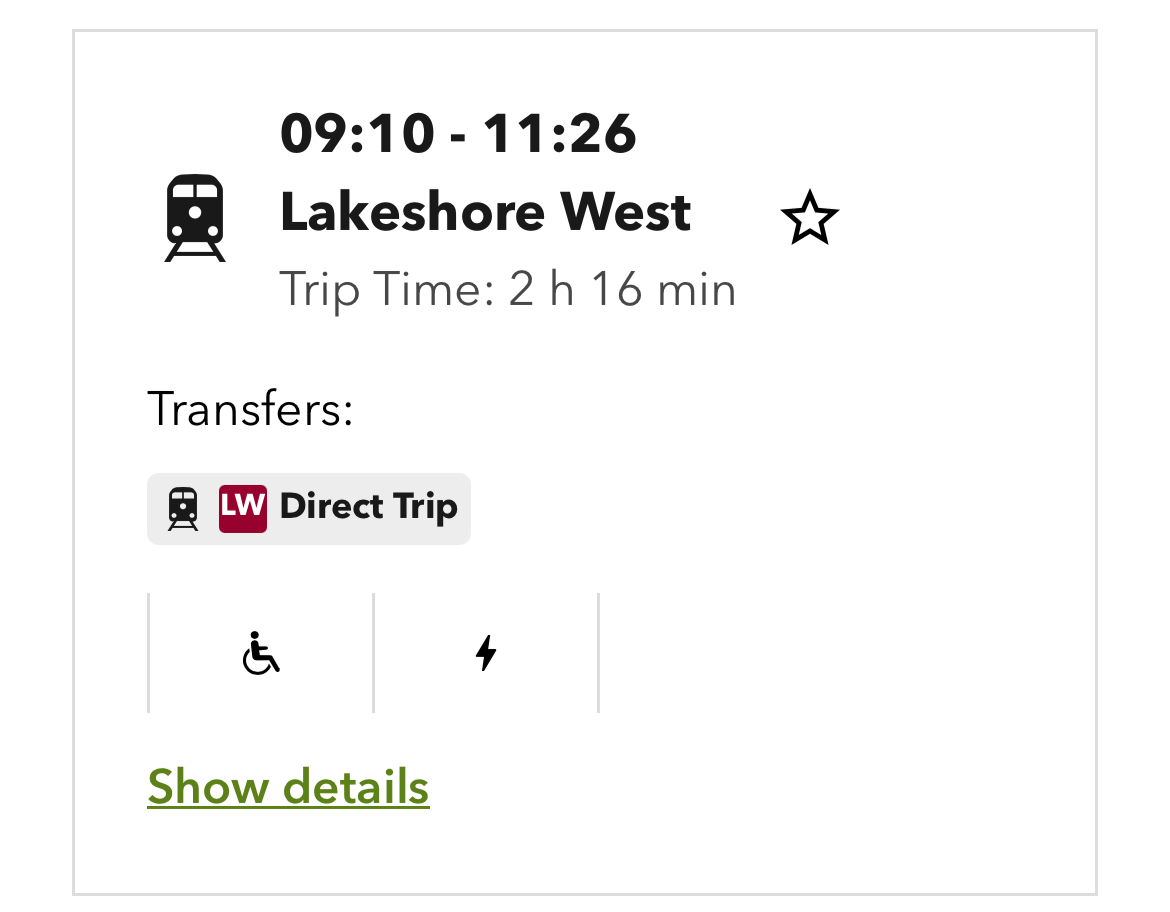The image size is (1170, 912).
Task: Click the maroon LW line badge
Action: tap(243, 508)
